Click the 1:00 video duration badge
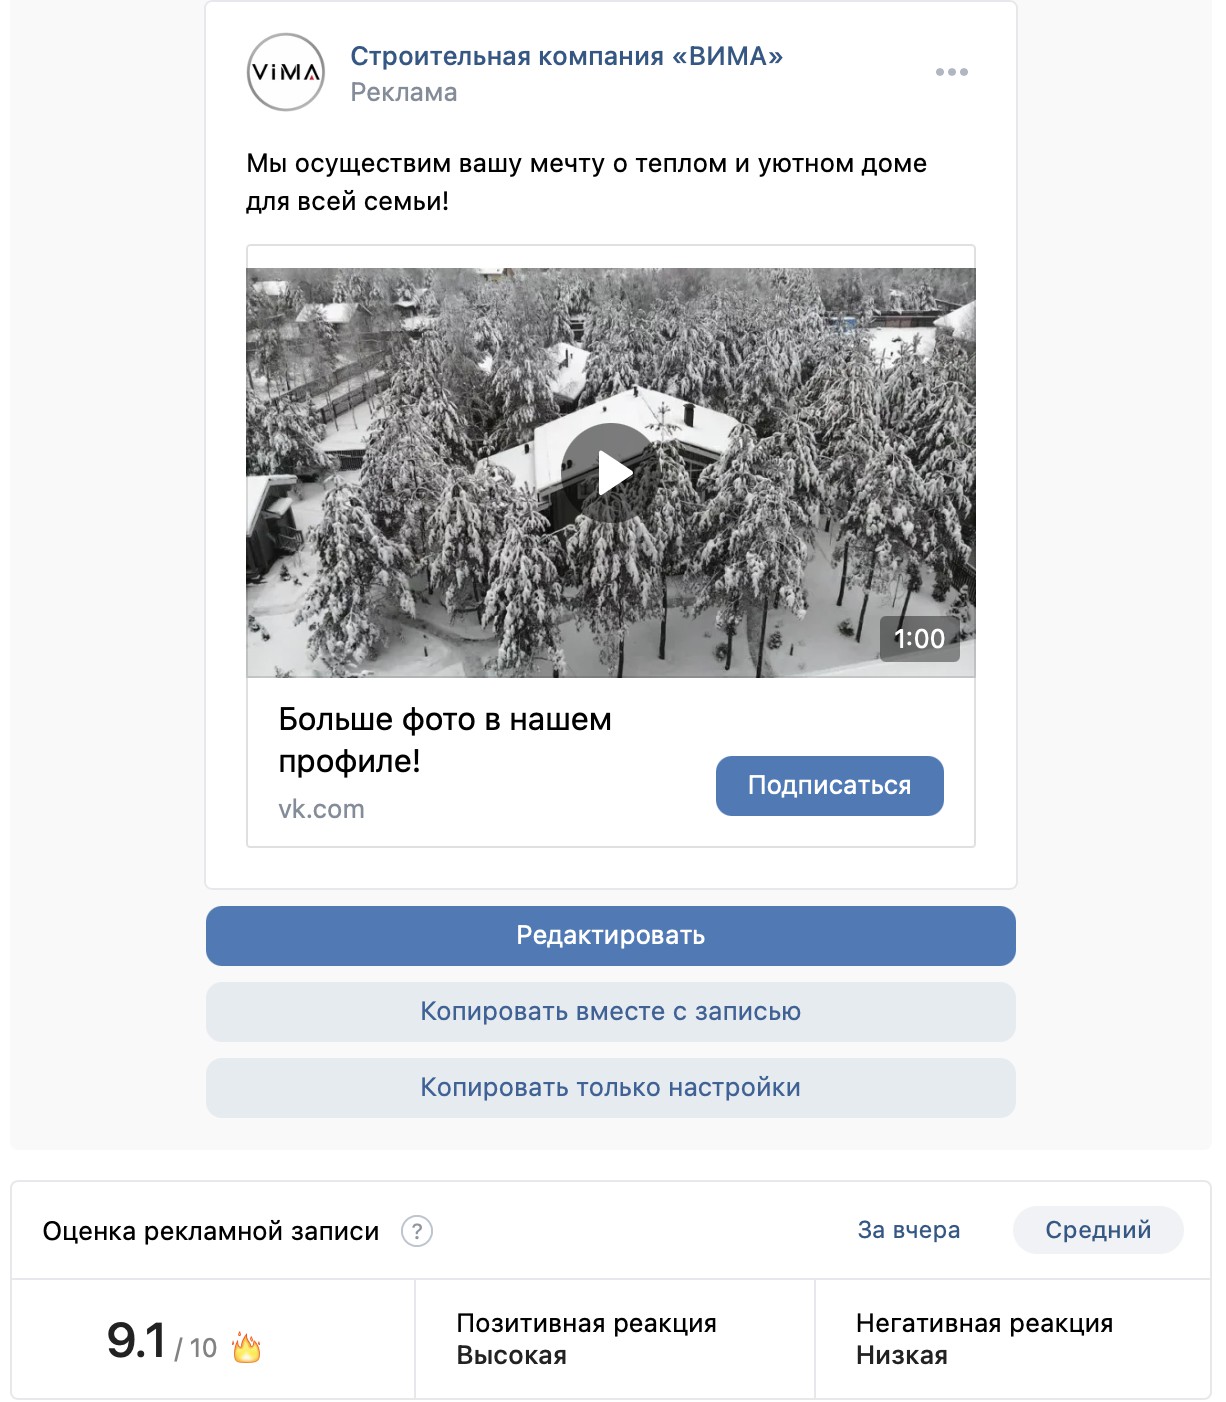The image size is (1226, 1402). pos(919,639)
